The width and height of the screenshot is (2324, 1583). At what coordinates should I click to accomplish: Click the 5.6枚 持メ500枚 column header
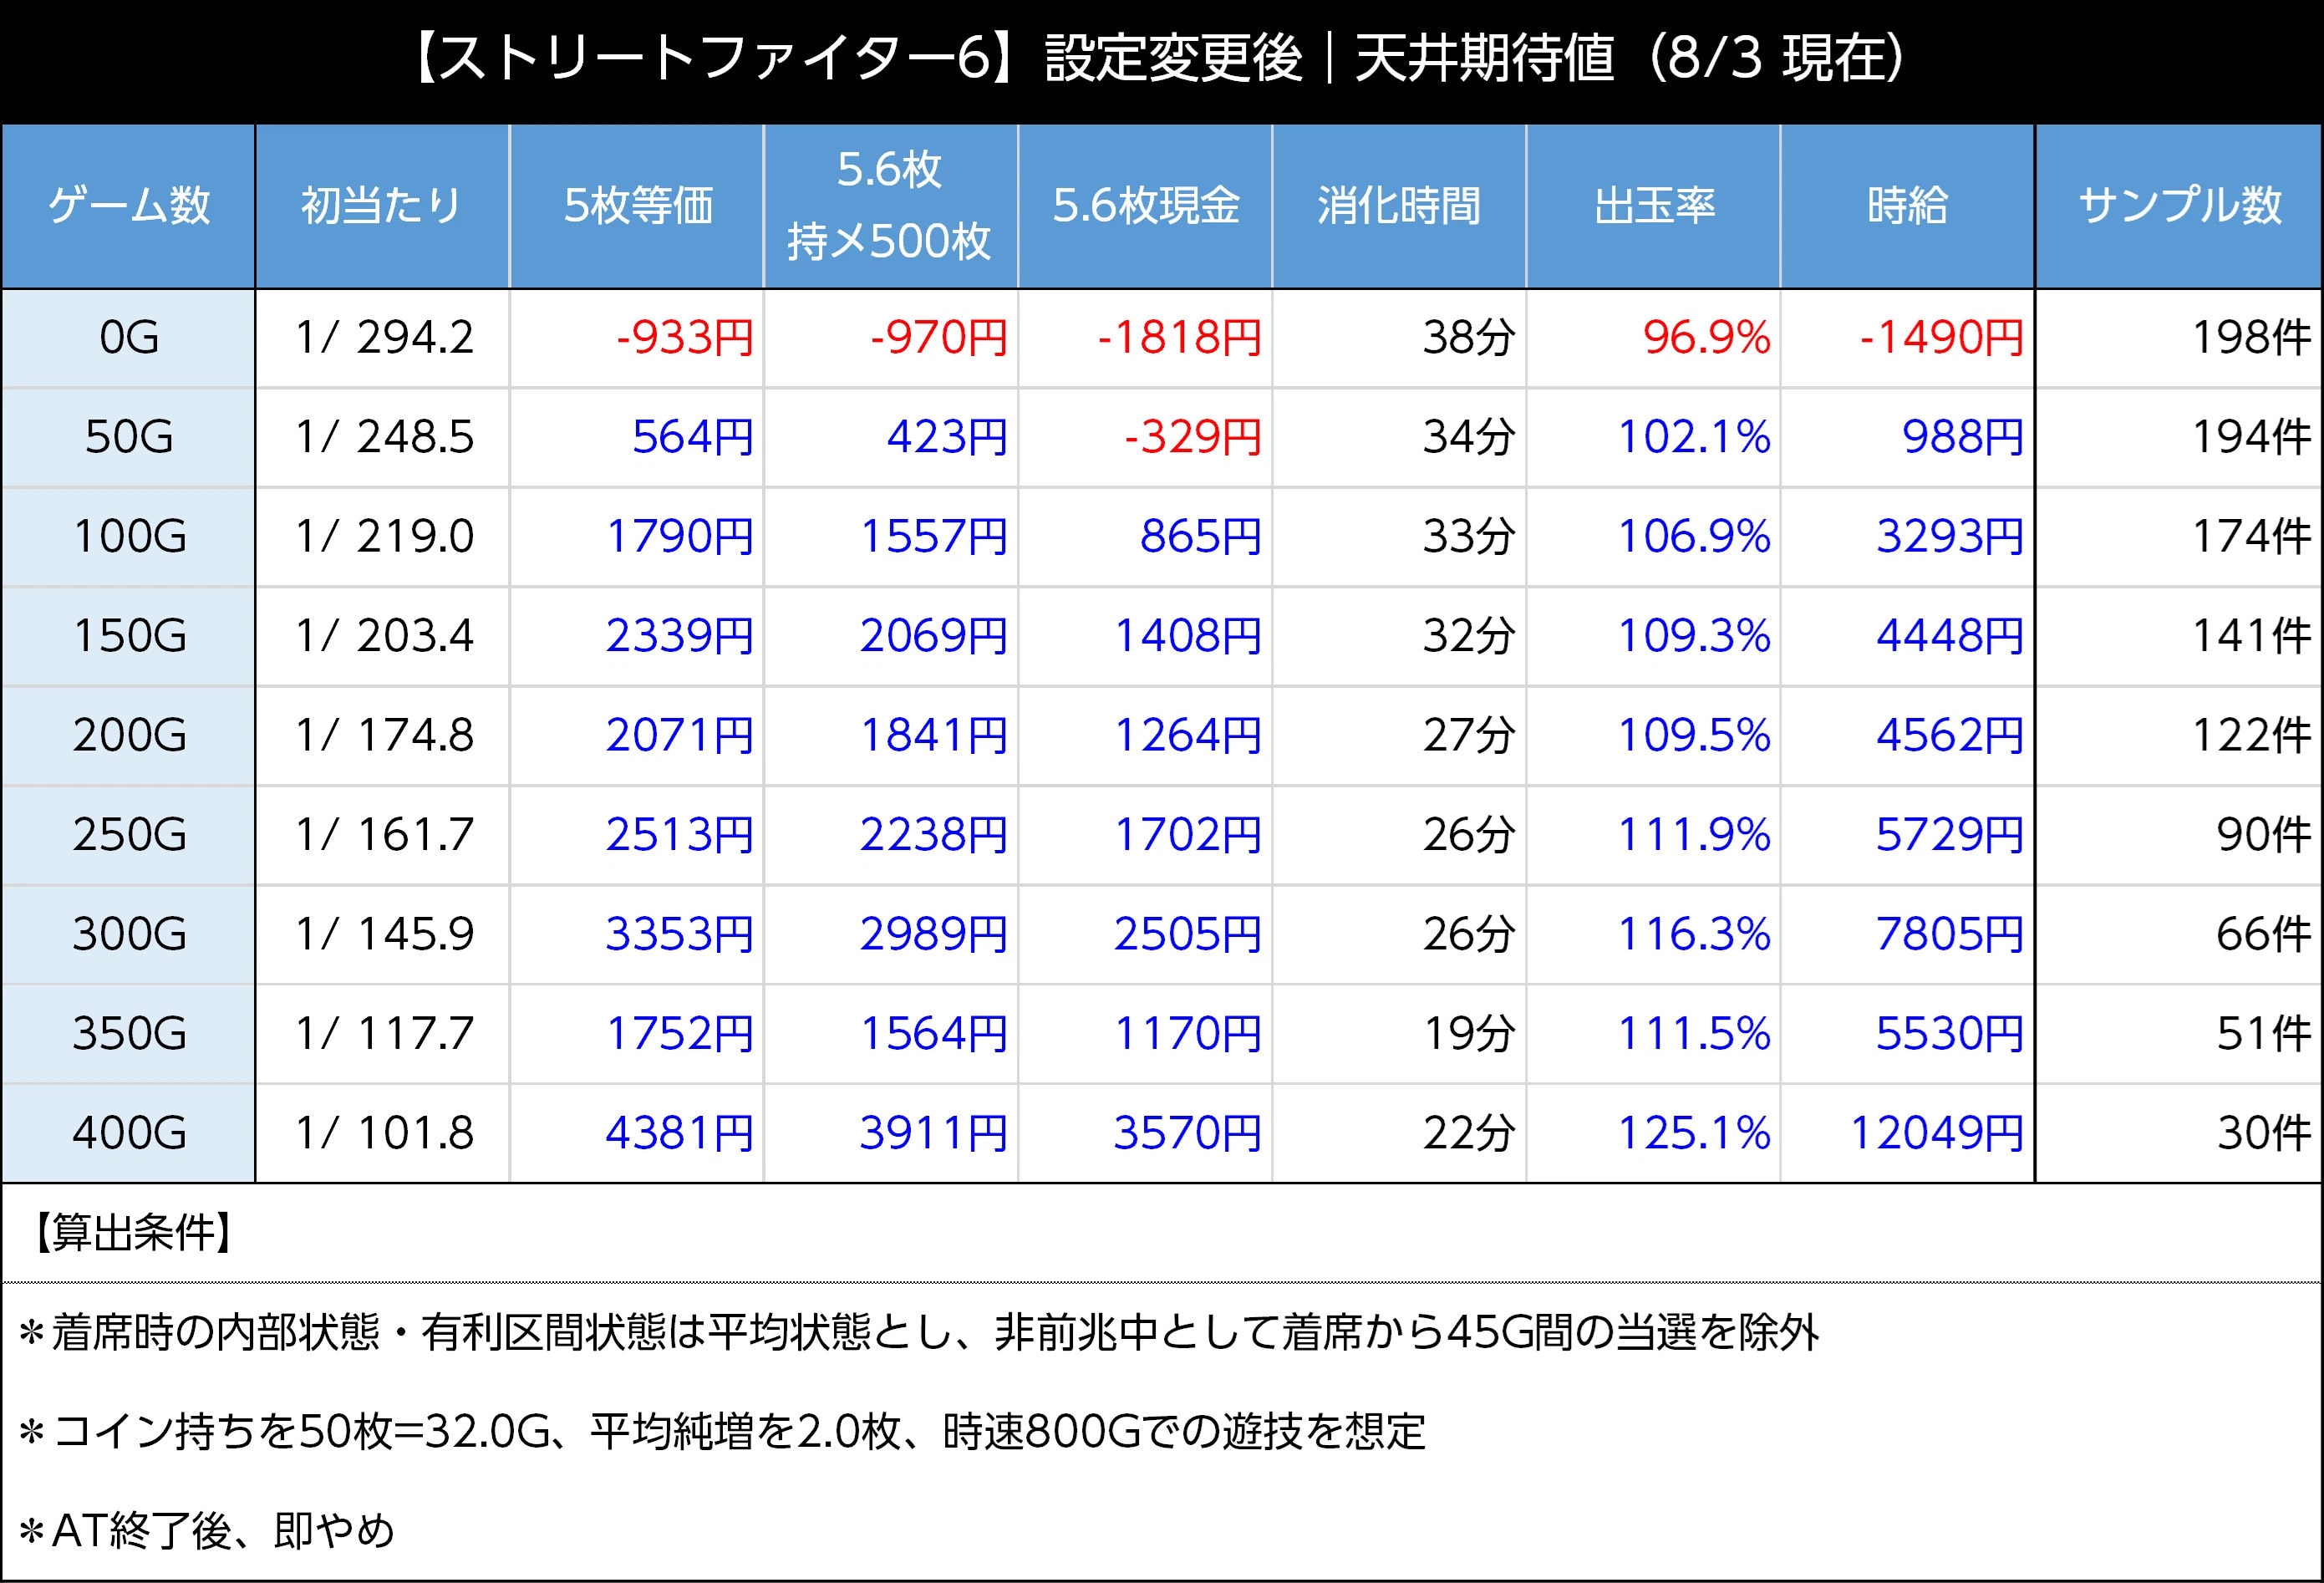[891, 206]
